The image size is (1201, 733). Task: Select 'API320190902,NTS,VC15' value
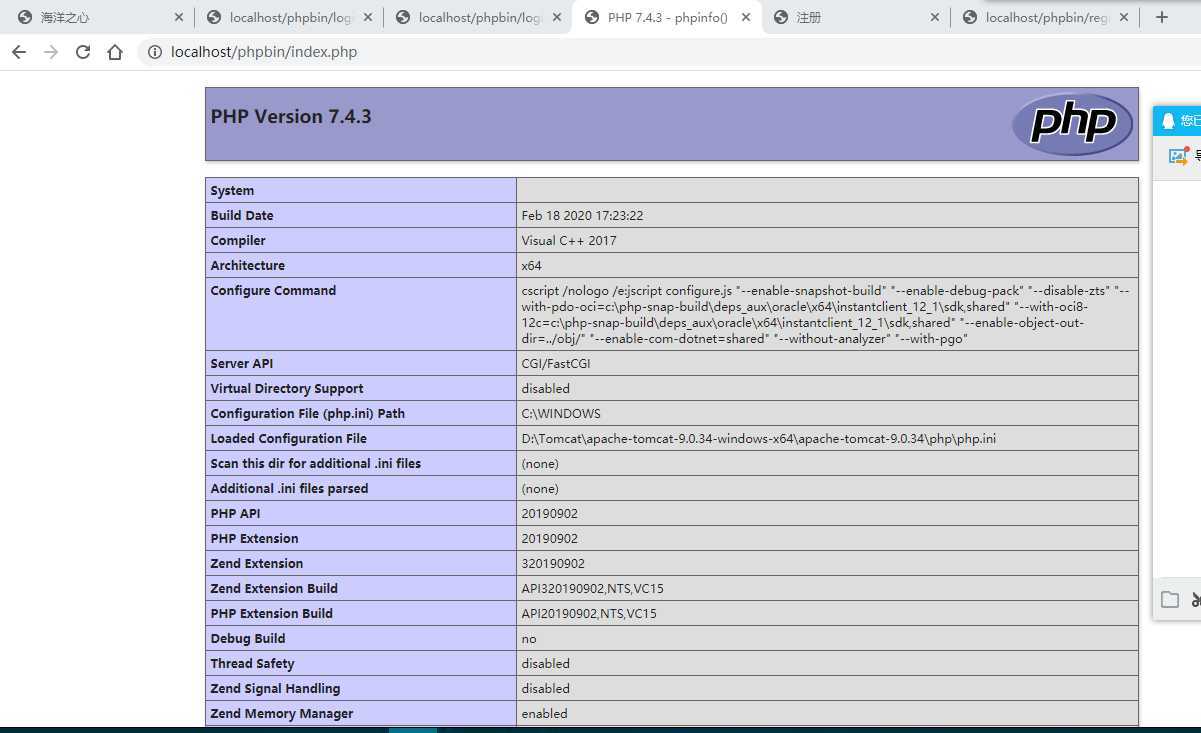tap(592, 588)
